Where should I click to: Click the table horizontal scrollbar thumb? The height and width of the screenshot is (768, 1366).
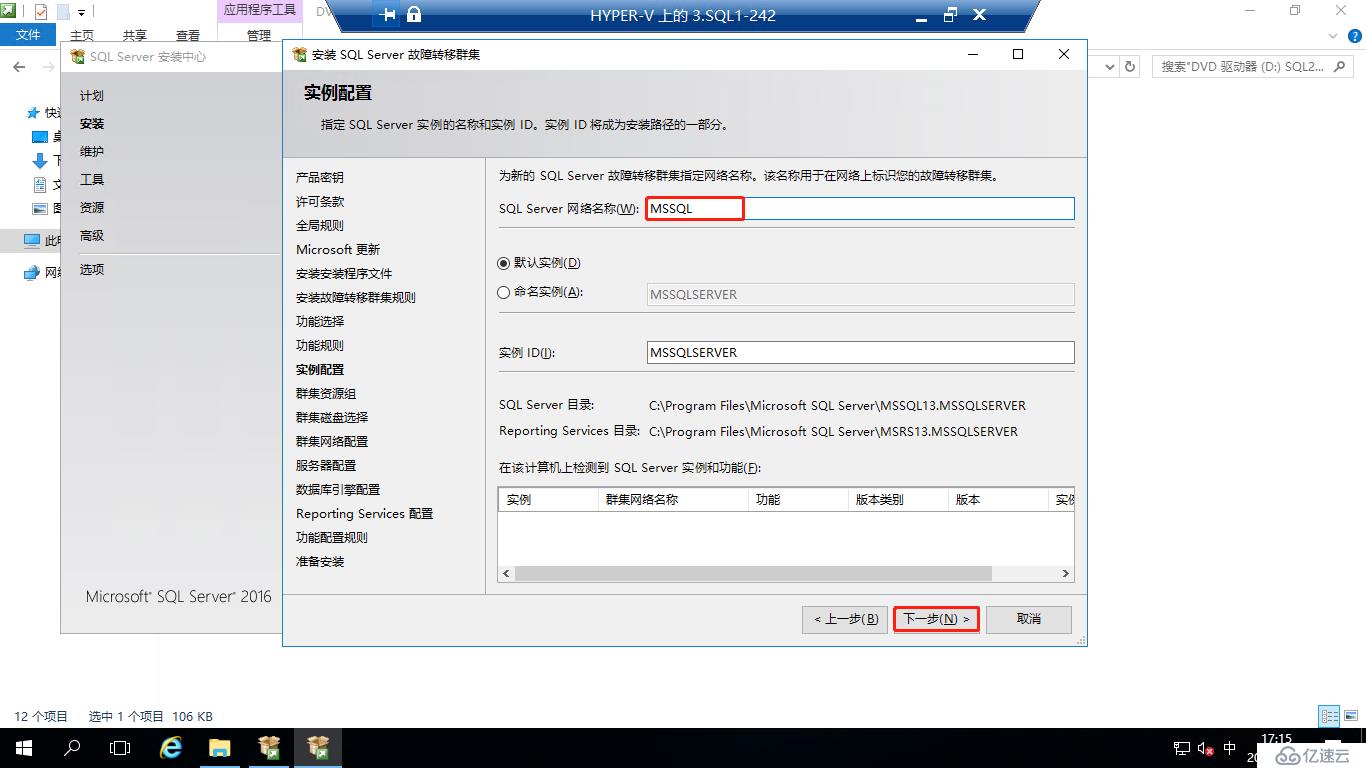[753, 574]
